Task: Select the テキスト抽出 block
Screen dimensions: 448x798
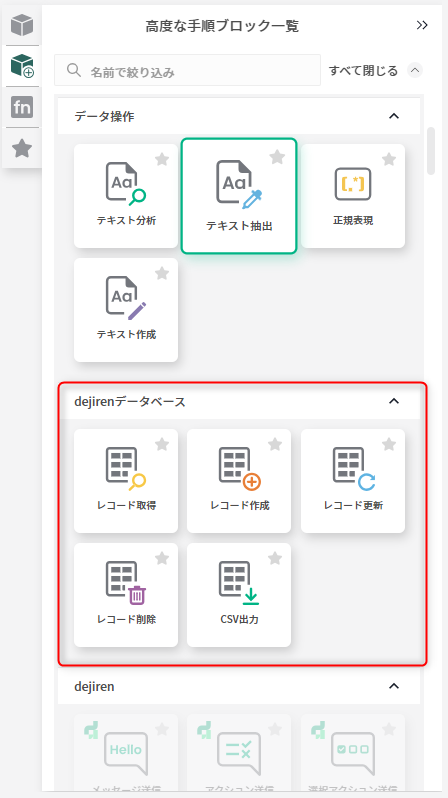Action: 239,196
